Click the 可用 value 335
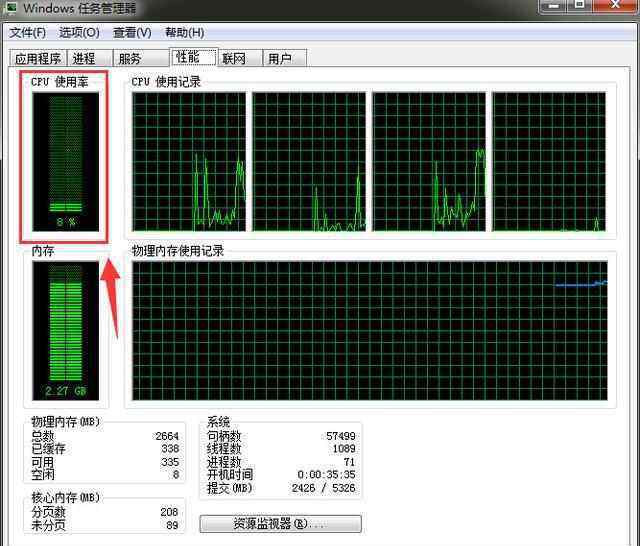 pos(170,462)
